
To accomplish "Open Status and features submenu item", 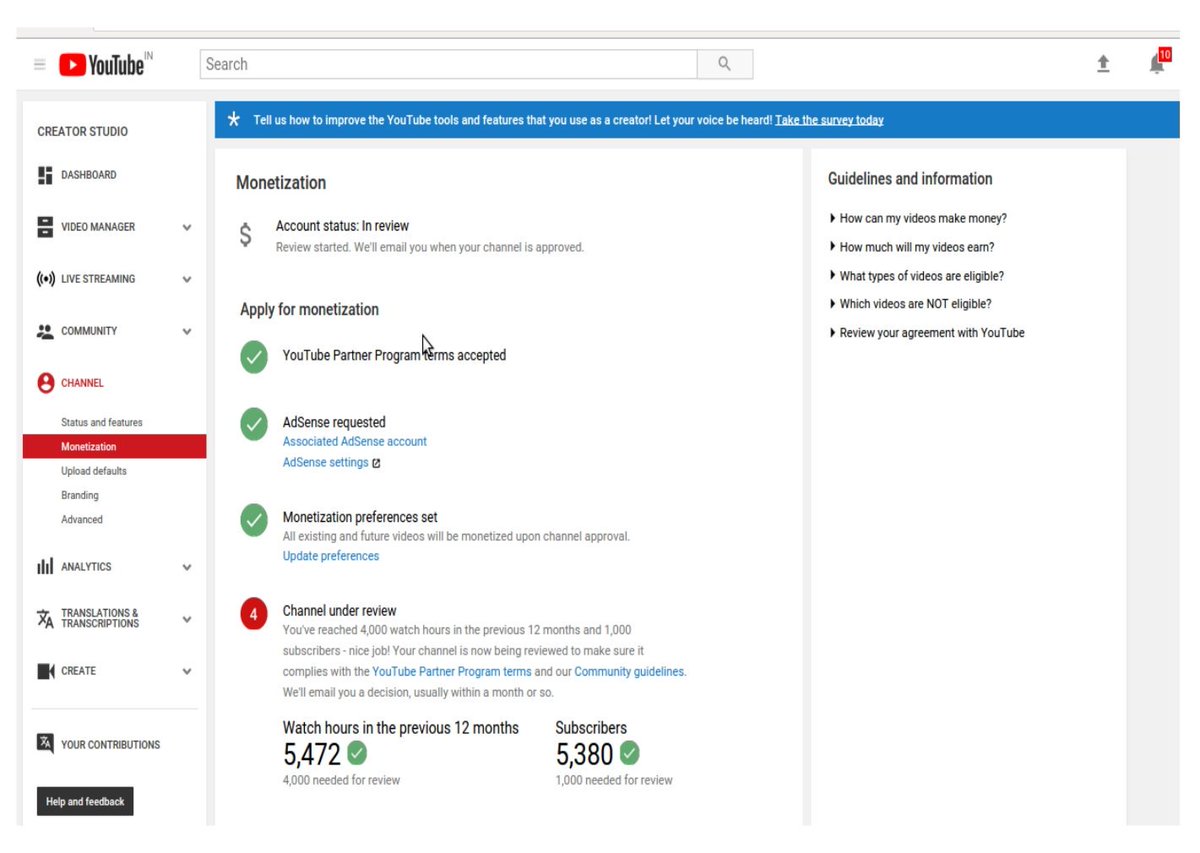I will (102, 423).
